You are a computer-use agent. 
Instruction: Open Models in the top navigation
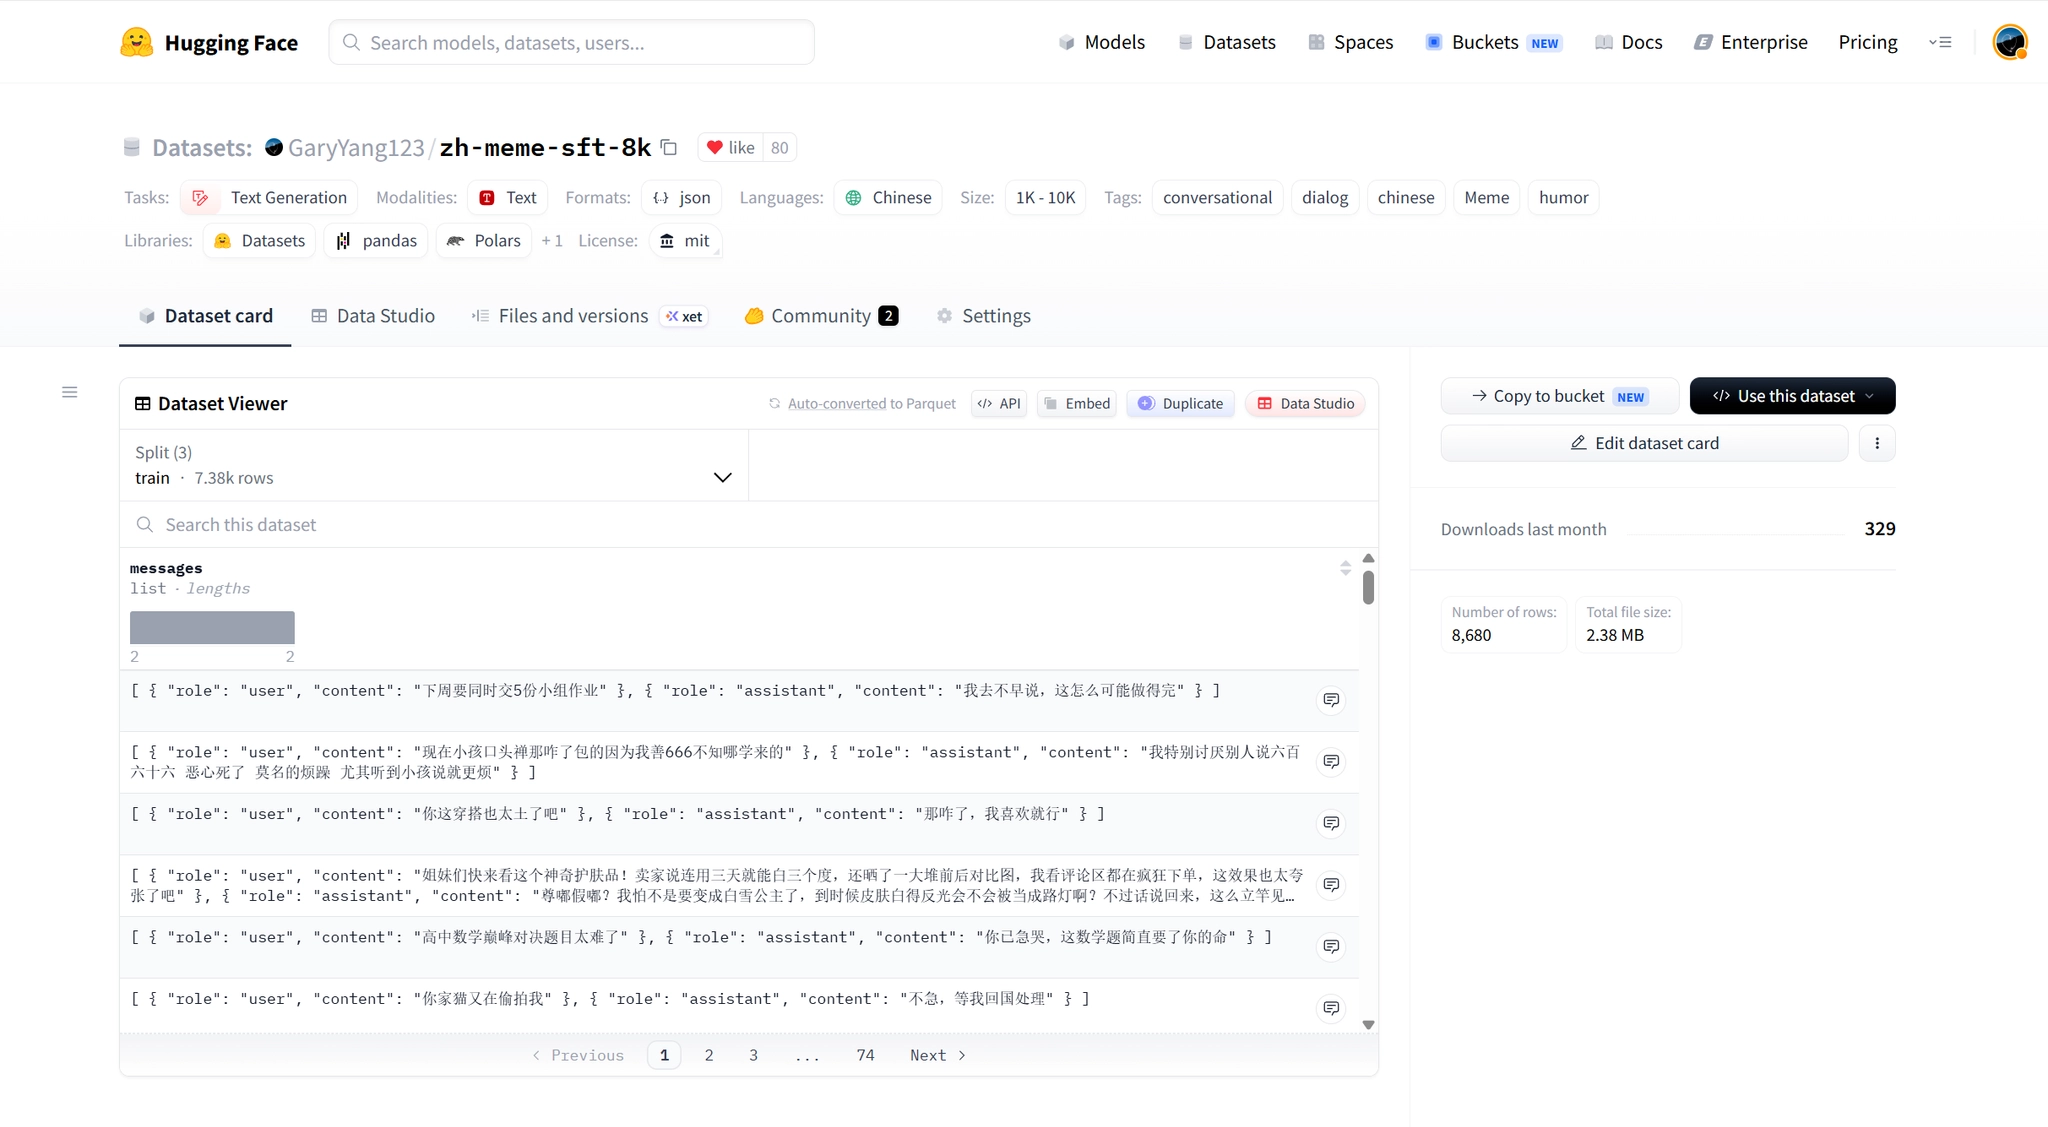pyautogui.click(x=1101, y=42)
